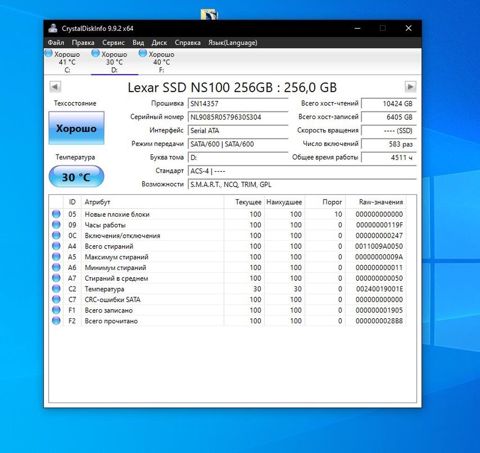Open the Язык(Language) menu
The image size is (480, 453).
[233, 42]
